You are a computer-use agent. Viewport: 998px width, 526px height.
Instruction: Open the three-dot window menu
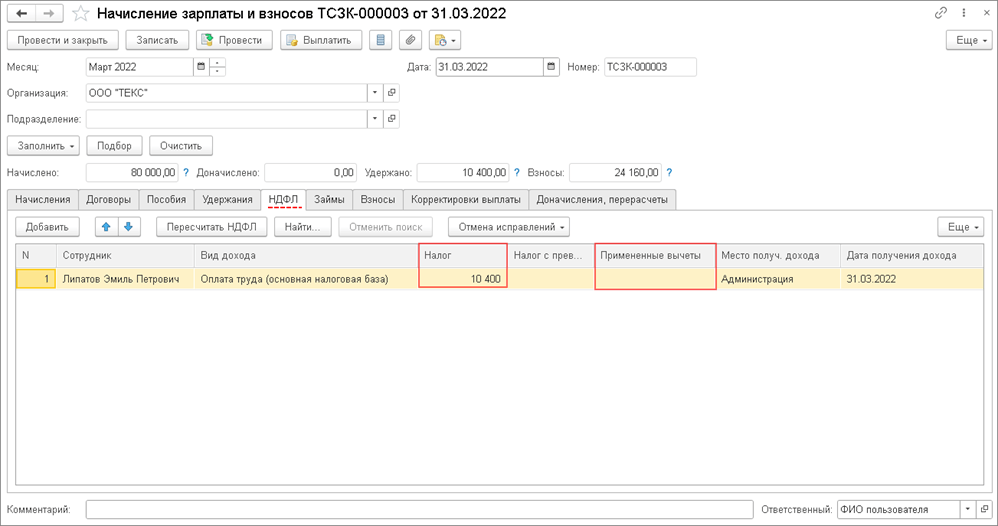click(964, 13)
